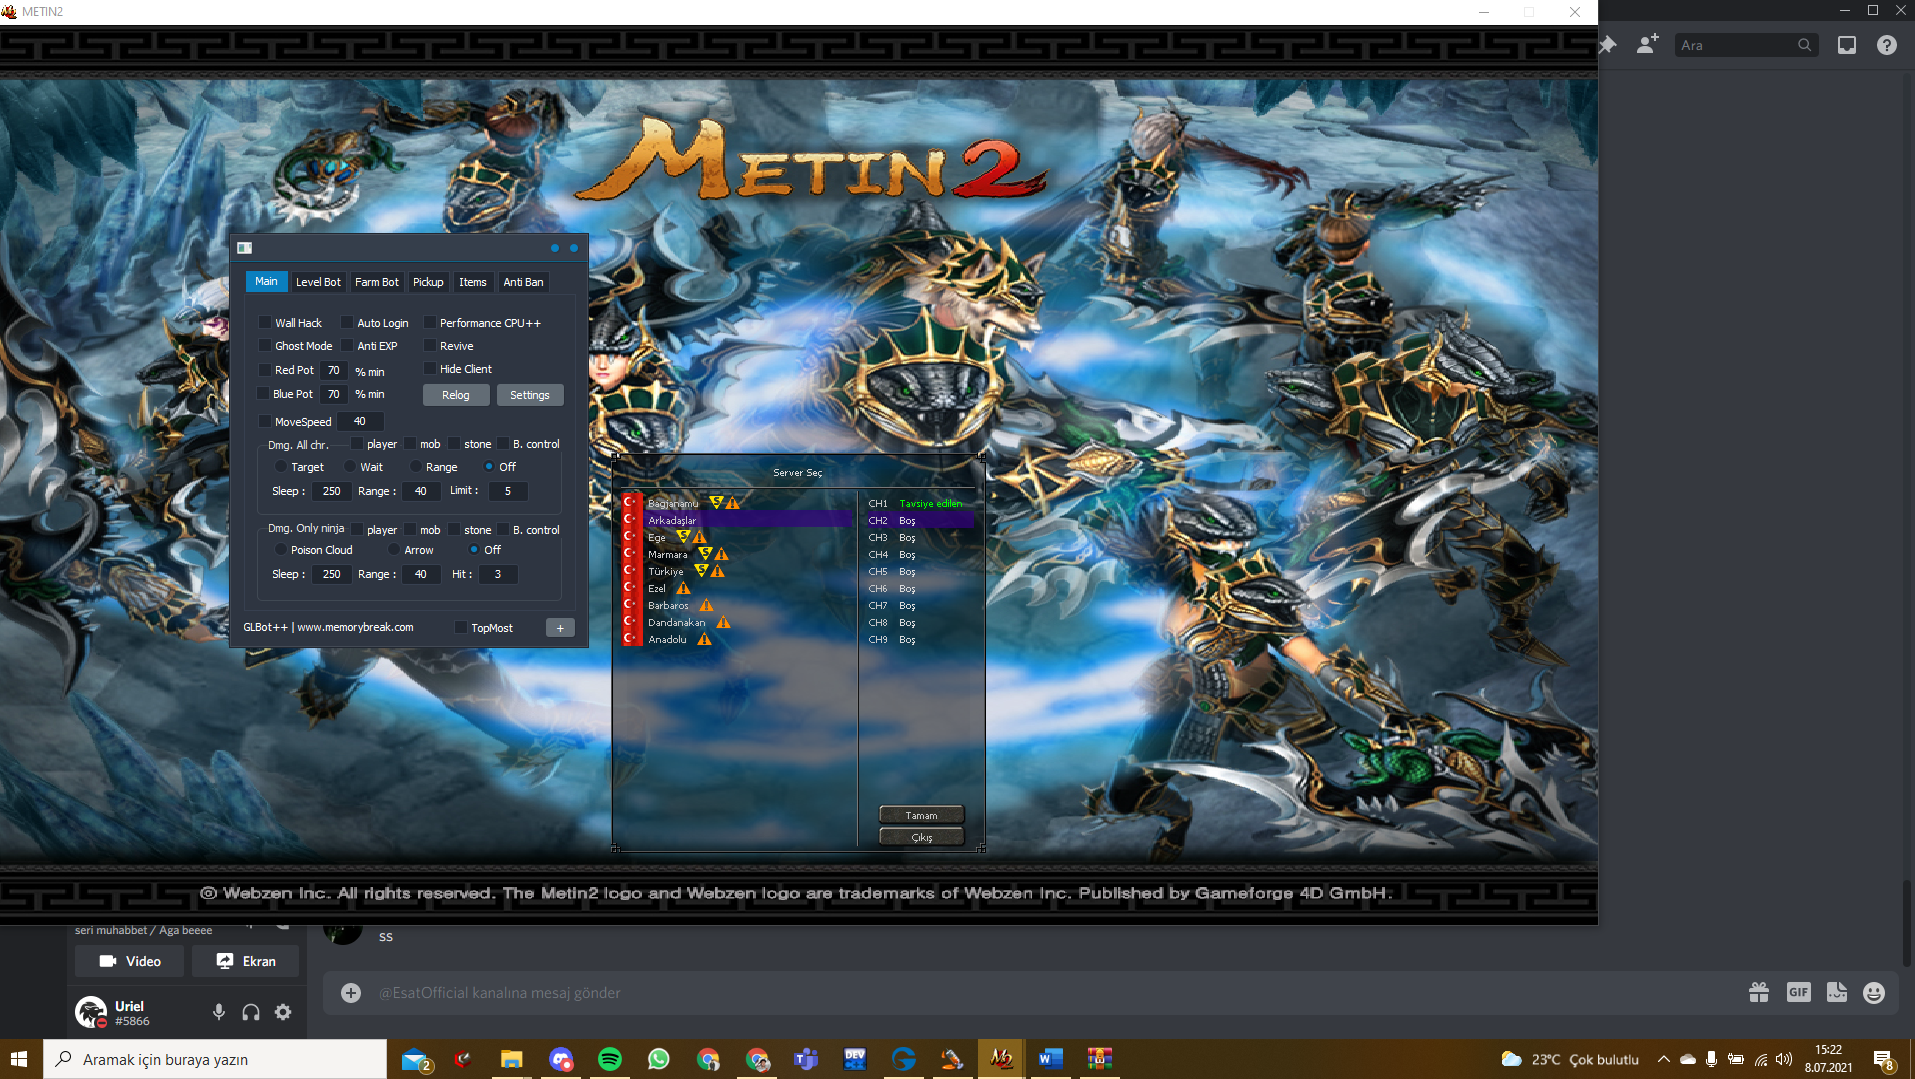Click the Relog button
Screen dimensions: 1915x1079
(456, 395)
